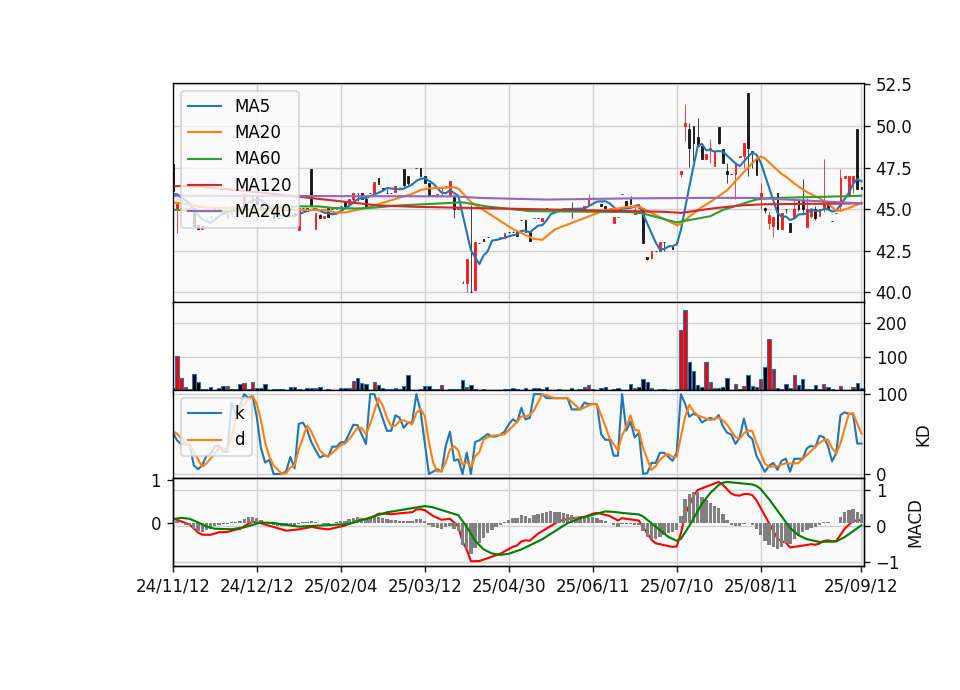Click the 24/12/12 date axis label
This screenshot has height=690, width=960.
tap(257, 586)
